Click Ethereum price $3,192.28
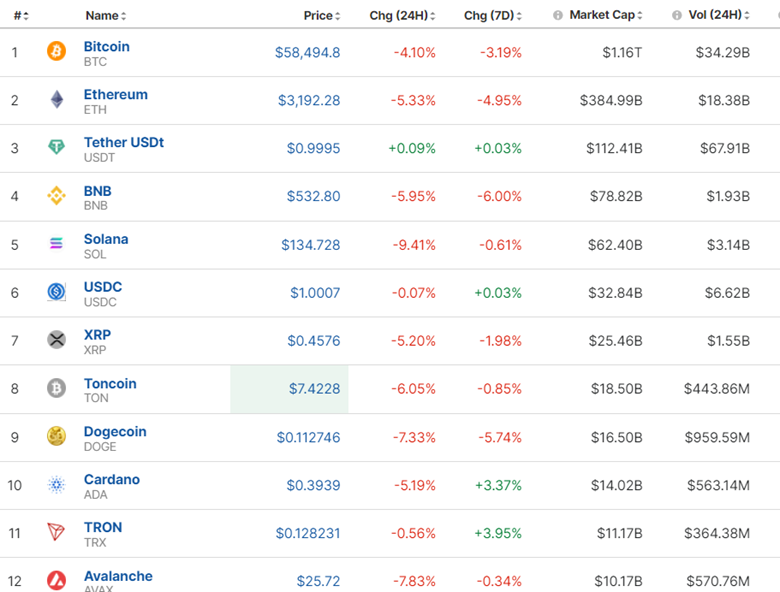 [309, 100]
